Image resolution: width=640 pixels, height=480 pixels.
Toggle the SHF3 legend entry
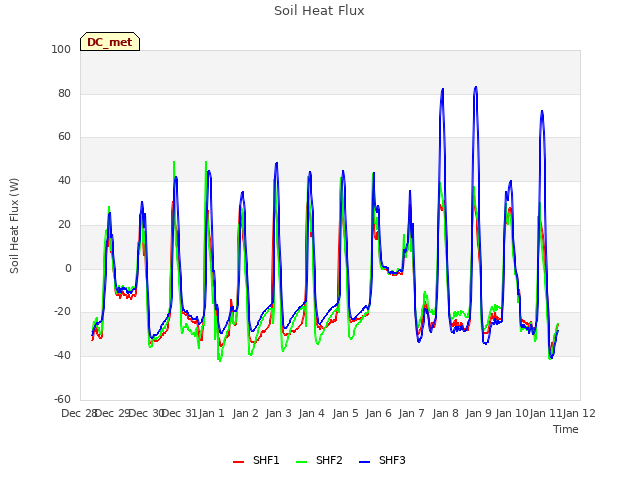(x=382, y=460)
